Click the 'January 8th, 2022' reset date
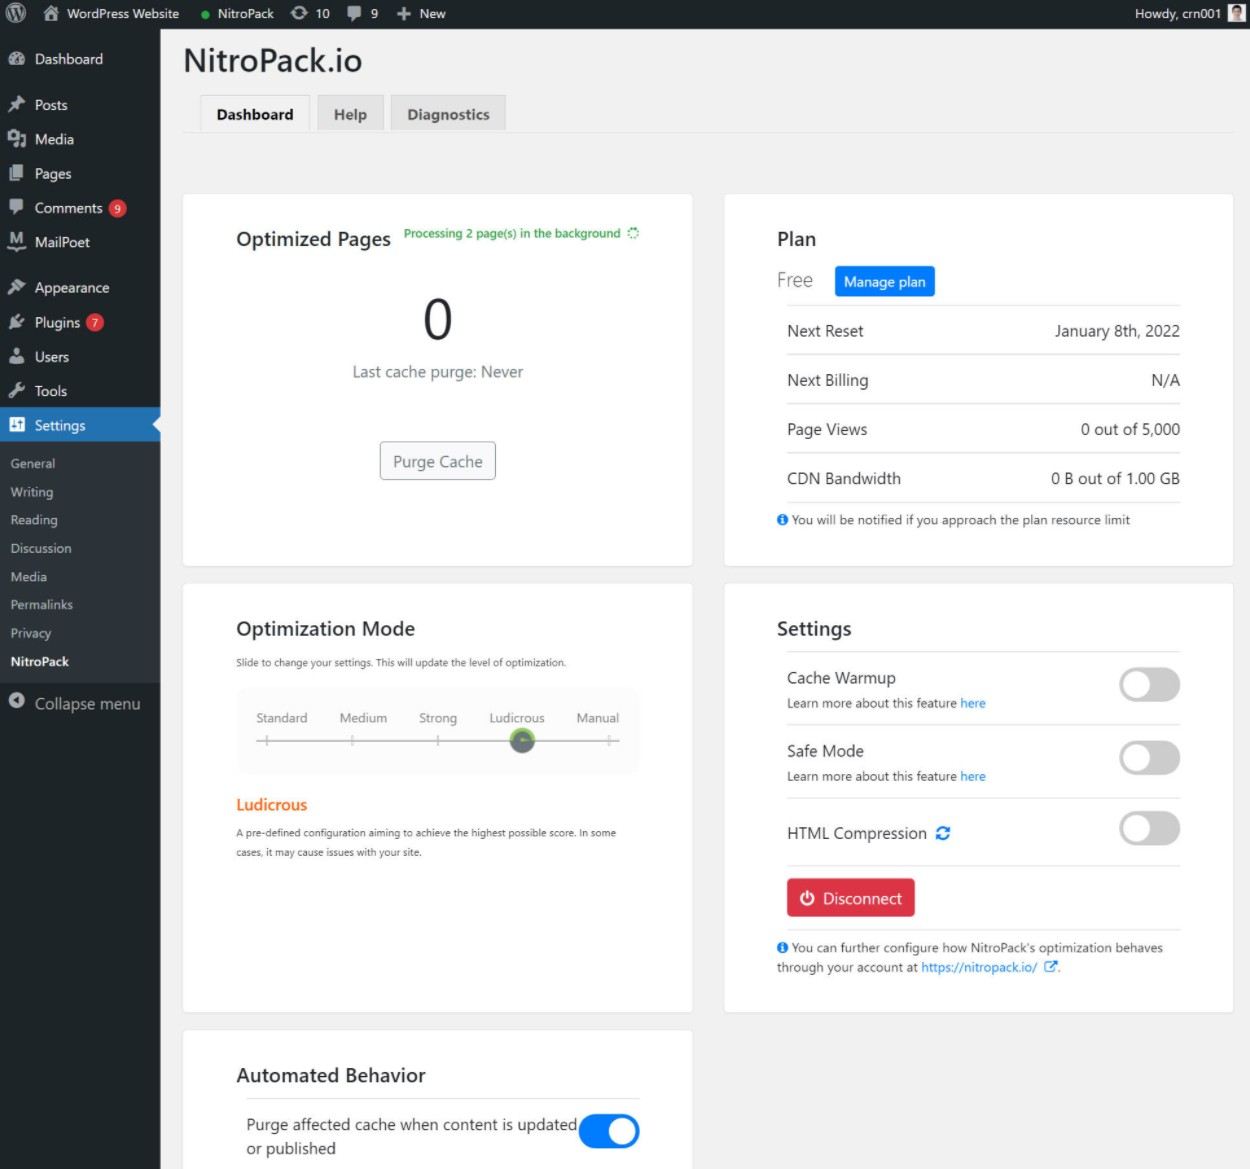 coord(1117,331)
